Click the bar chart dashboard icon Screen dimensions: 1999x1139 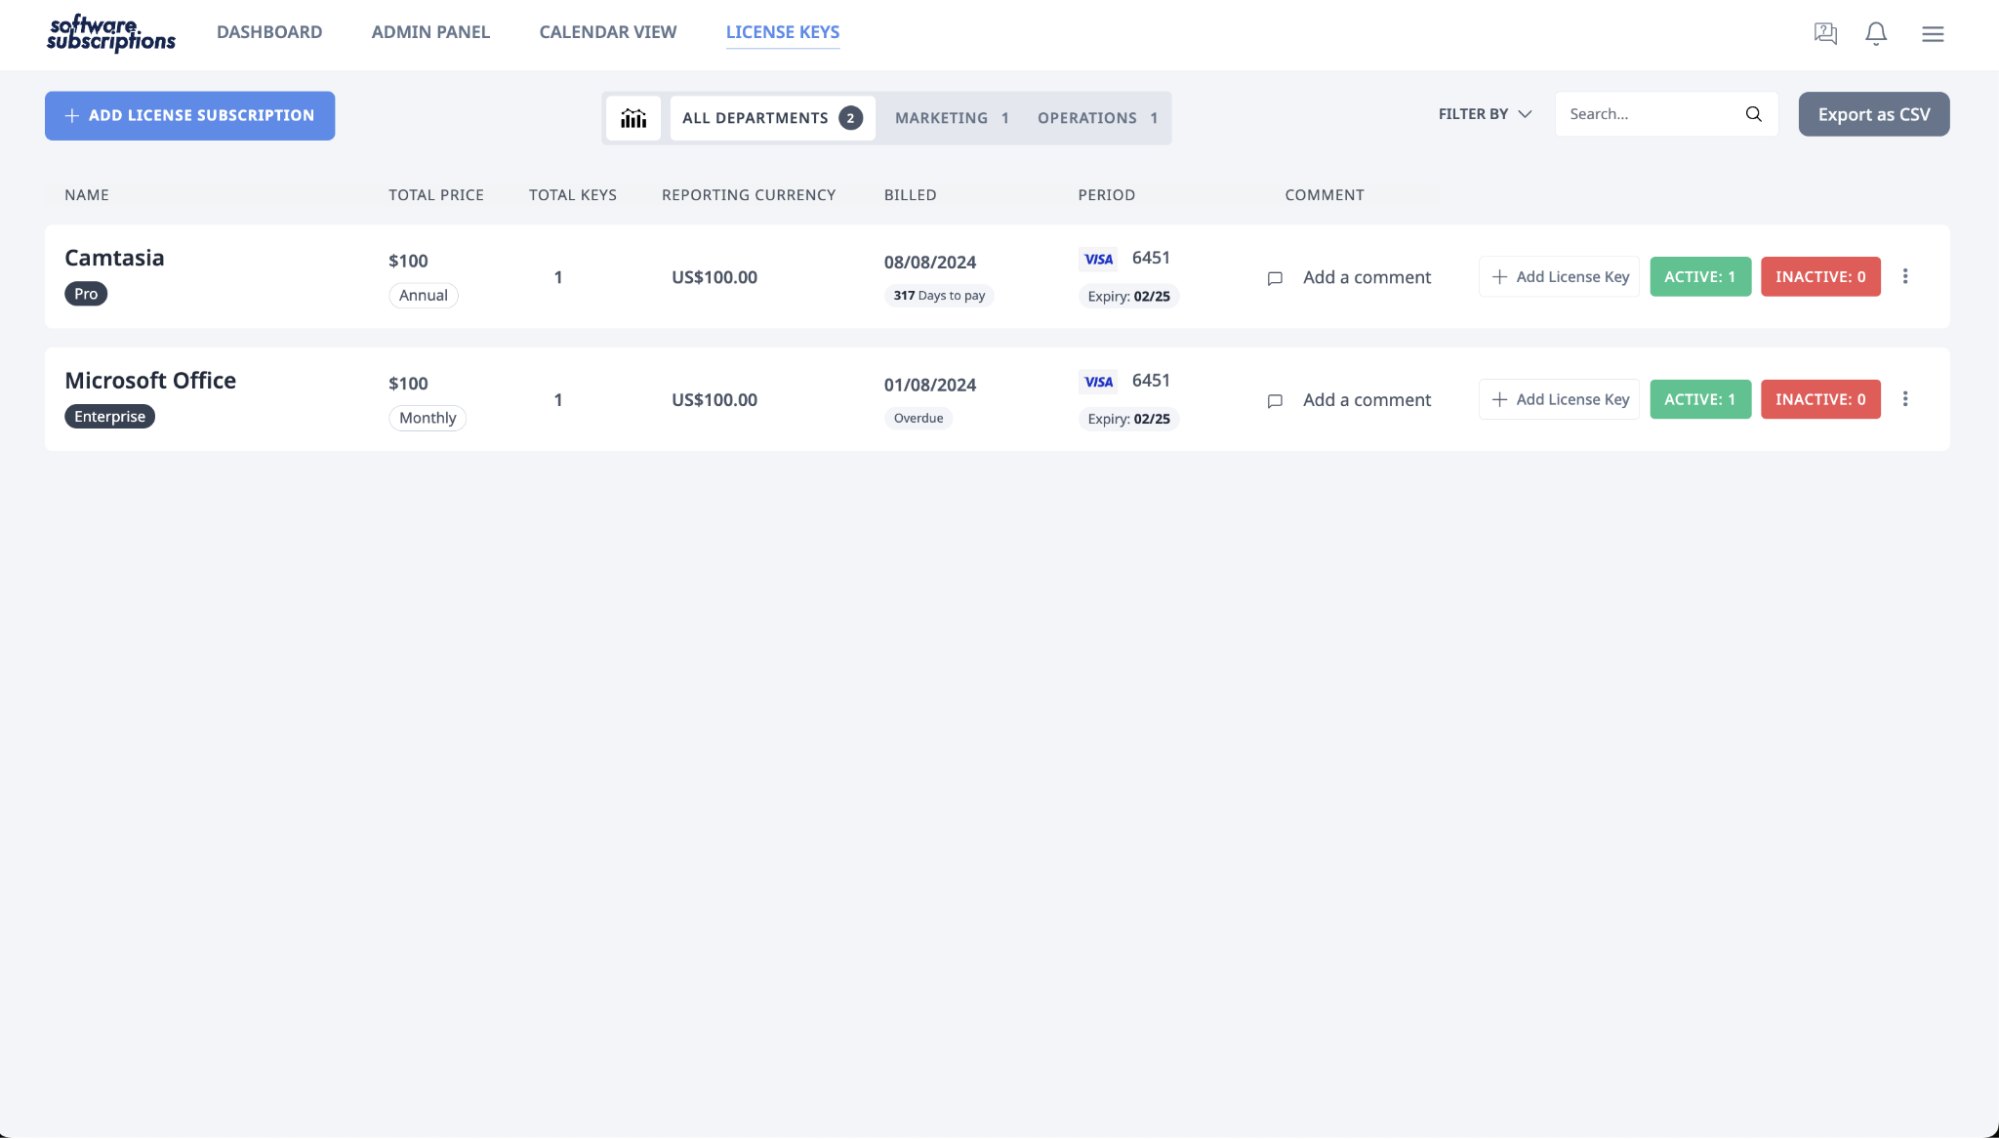coord(634,118)
